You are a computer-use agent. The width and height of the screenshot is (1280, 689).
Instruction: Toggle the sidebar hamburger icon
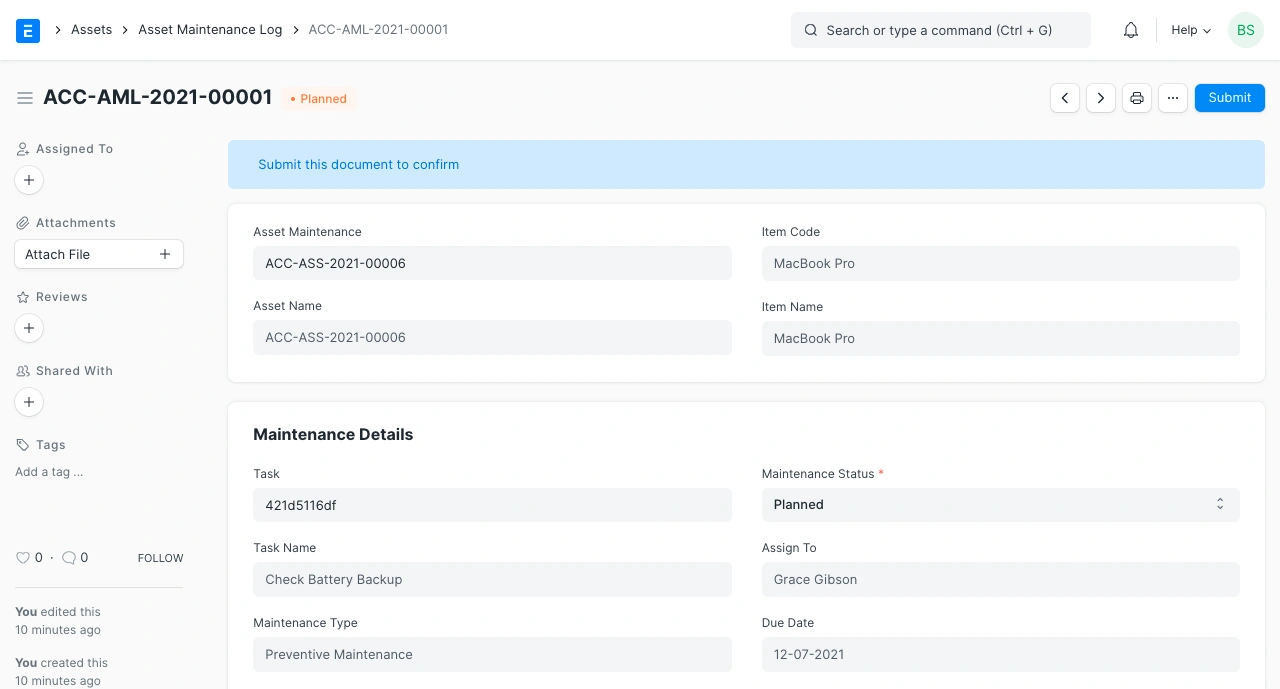click(x=25, y=98)
